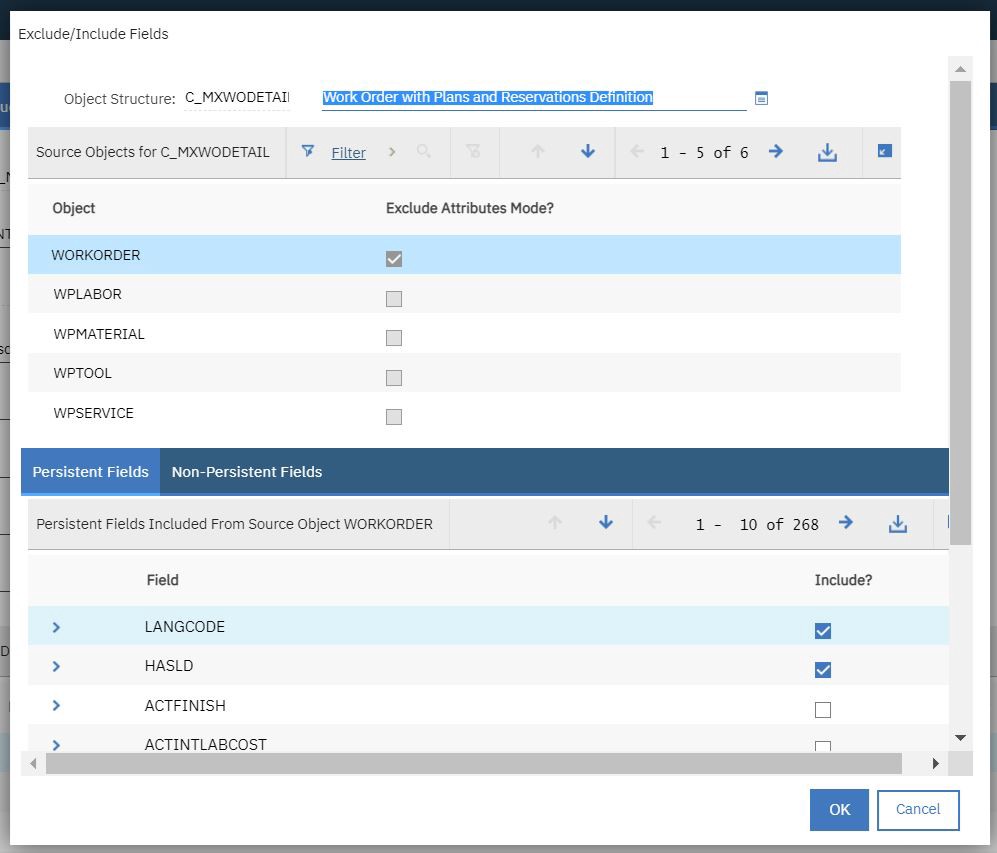The height and width of the screenshot is (853, 997).
Task: Expand details for HASLD field
Action: [56, 666]
